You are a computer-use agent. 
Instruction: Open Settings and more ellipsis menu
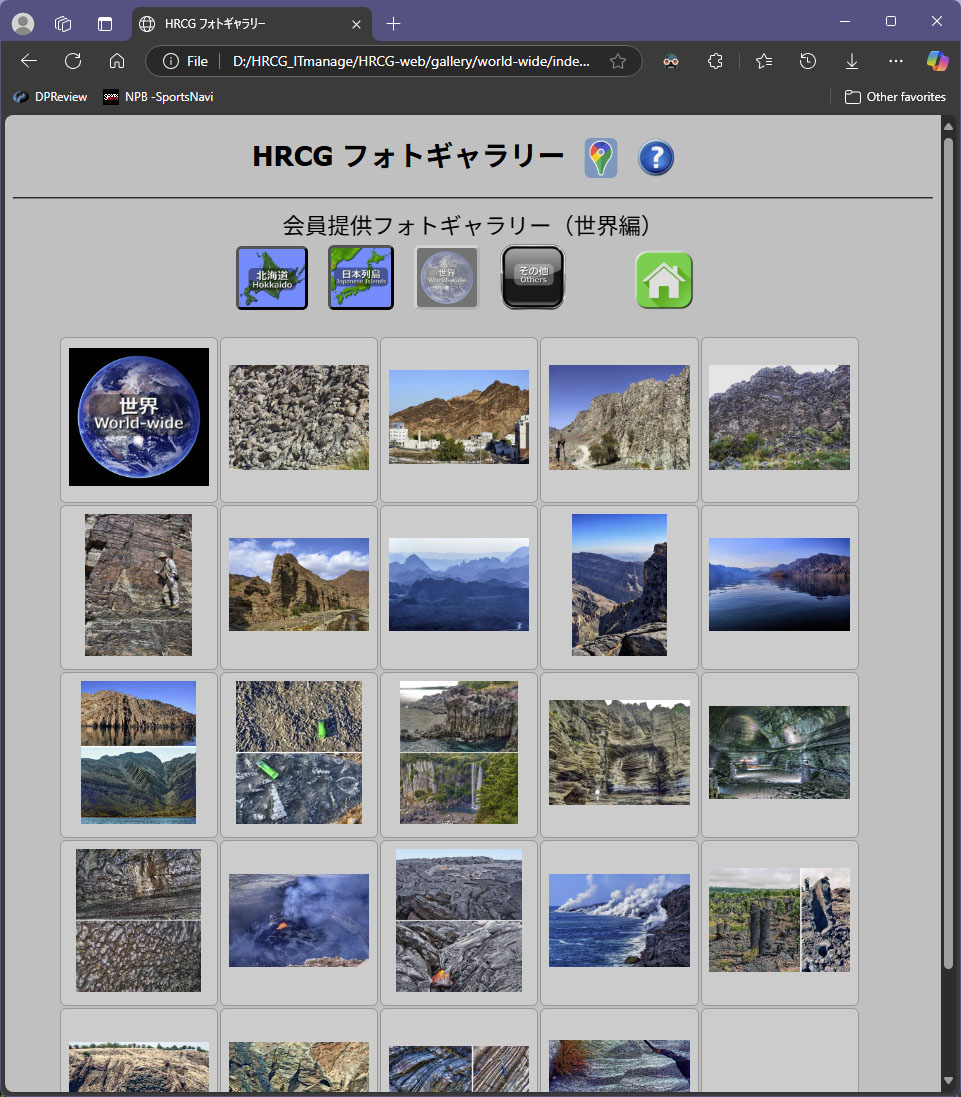point(896,62)
